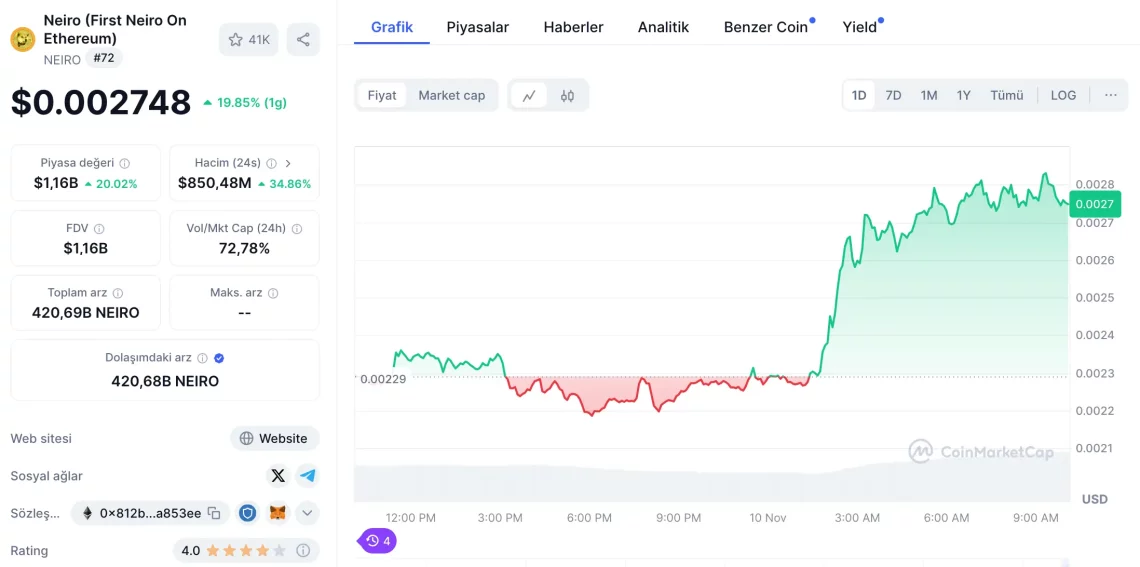Click the green 0.0027 current price label

pos(1095,204)
